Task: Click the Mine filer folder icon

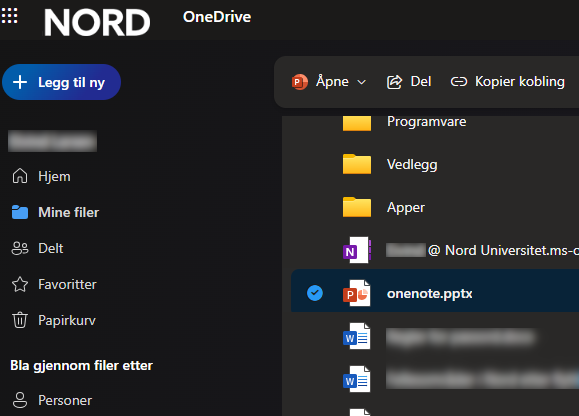Action: coord(20,212)
